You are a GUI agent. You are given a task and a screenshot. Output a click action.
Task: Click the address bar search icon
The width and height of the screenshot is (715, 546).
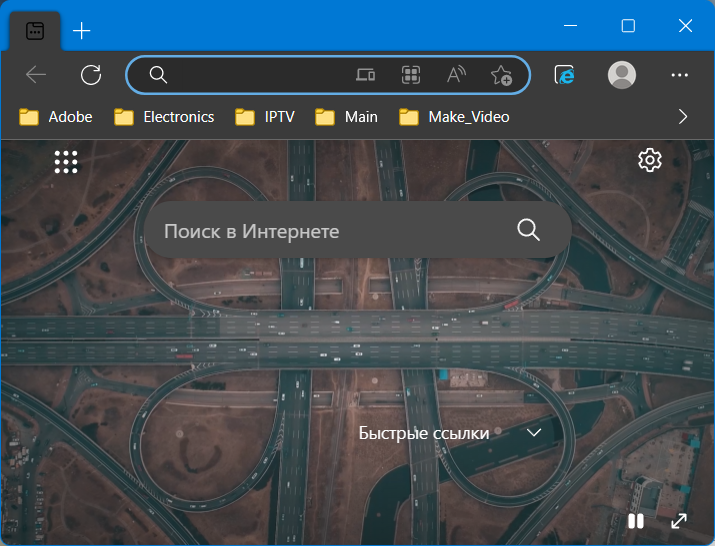(158, 75)
